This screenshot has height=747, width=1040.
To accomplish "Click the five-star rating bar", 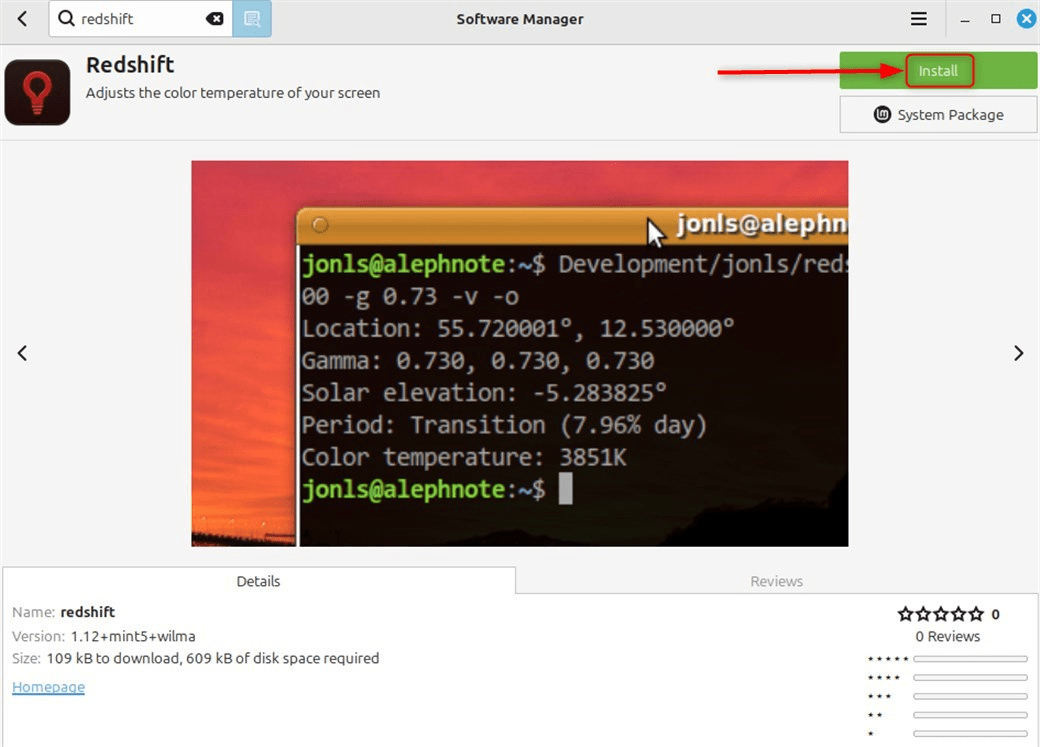I will [x=970, y=659].
